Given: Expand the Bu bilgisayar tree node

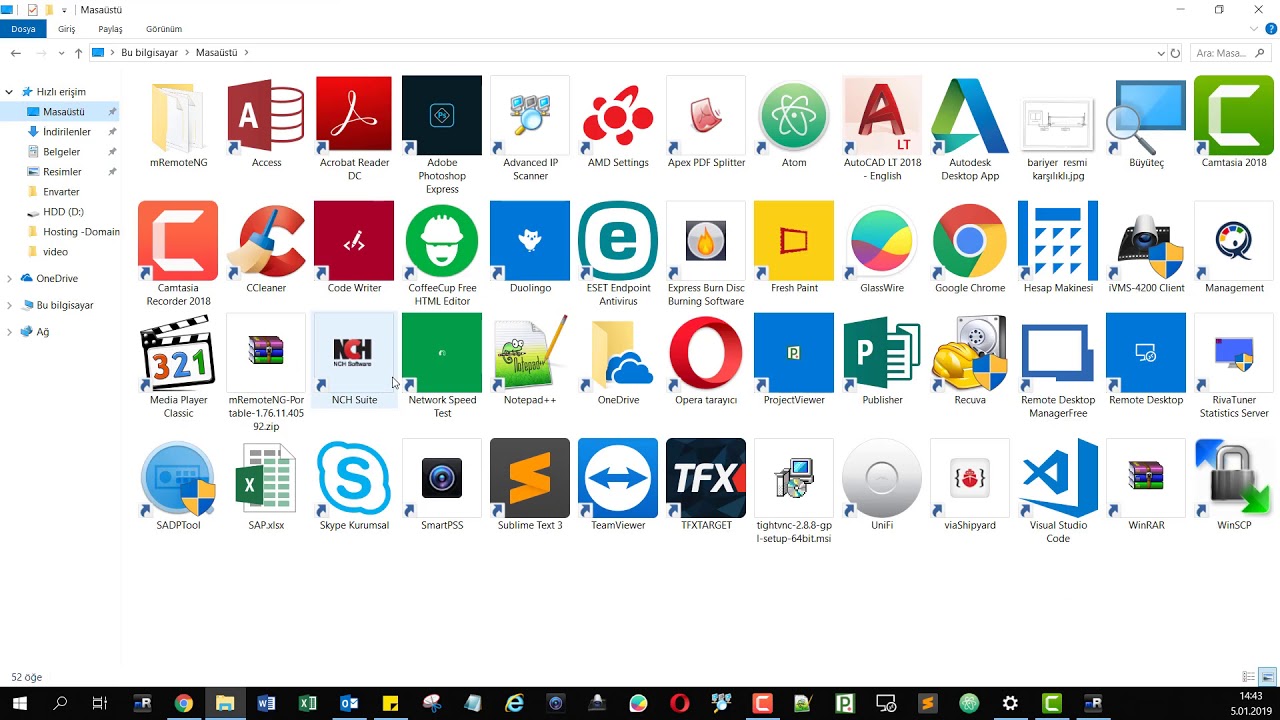Looking at the screenshot, I should [10, 306].
